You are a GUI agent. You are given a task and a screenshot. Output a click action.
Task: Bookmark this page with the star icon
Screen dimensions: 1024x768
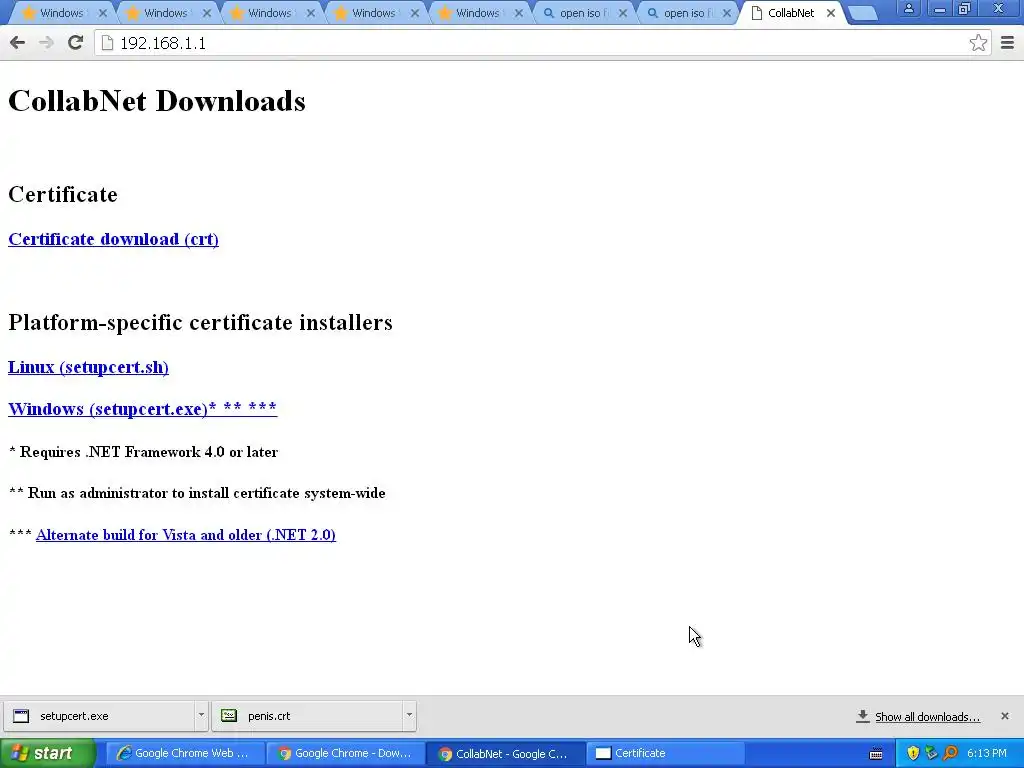pos(978,43)
